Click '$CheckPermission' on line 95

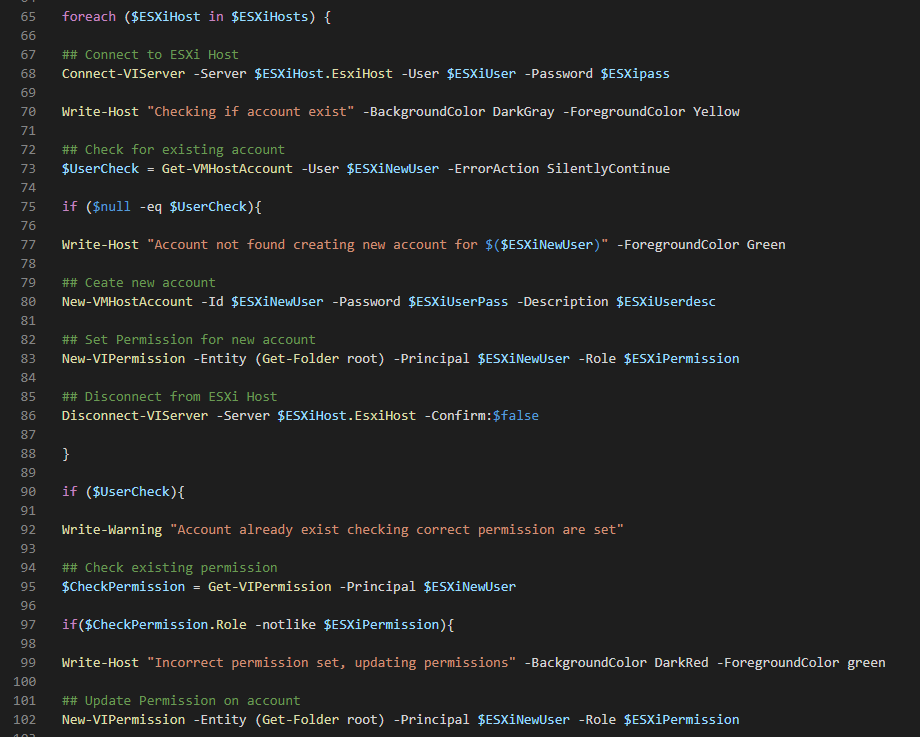click(x=123, y=587)
